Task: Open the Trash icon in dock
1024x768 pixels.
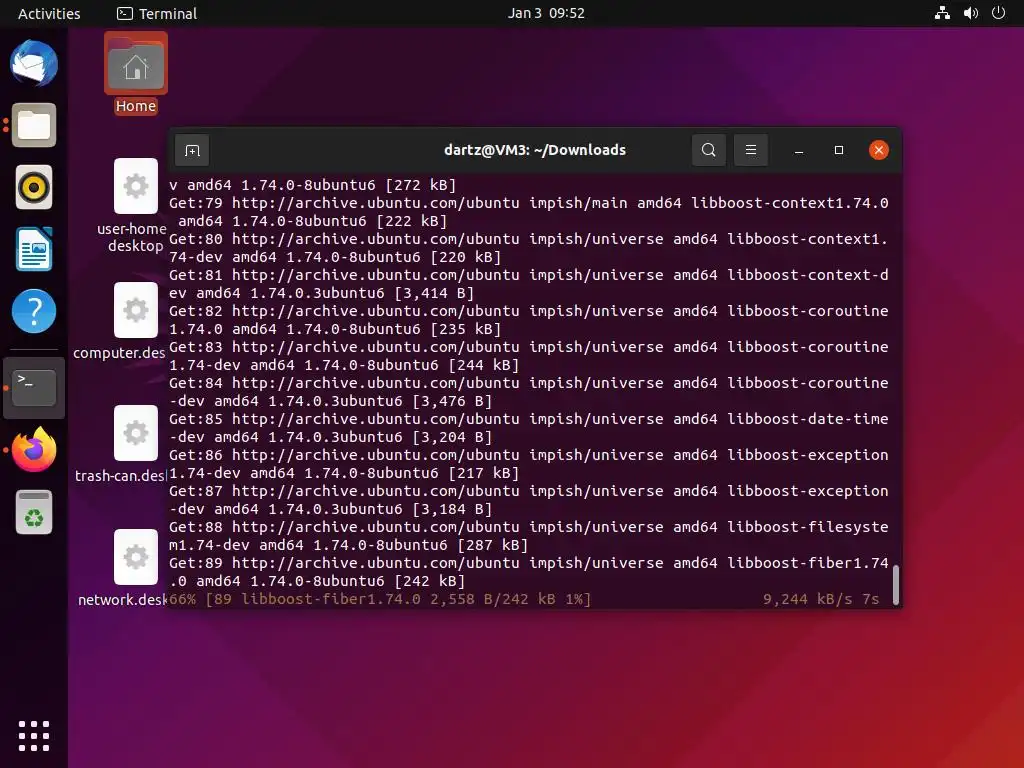Action: (x=34, y=512)
